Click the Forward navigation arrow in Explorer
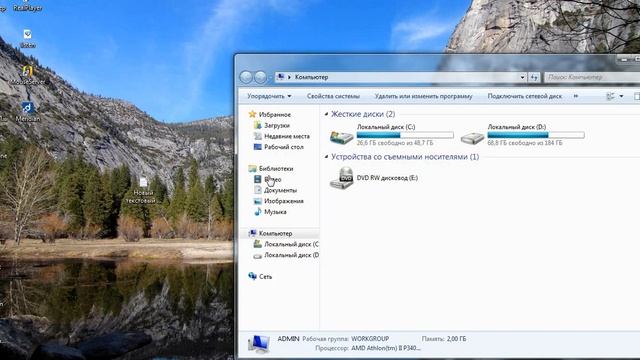This screenshot has height=360, width=640. pos(260,77)
